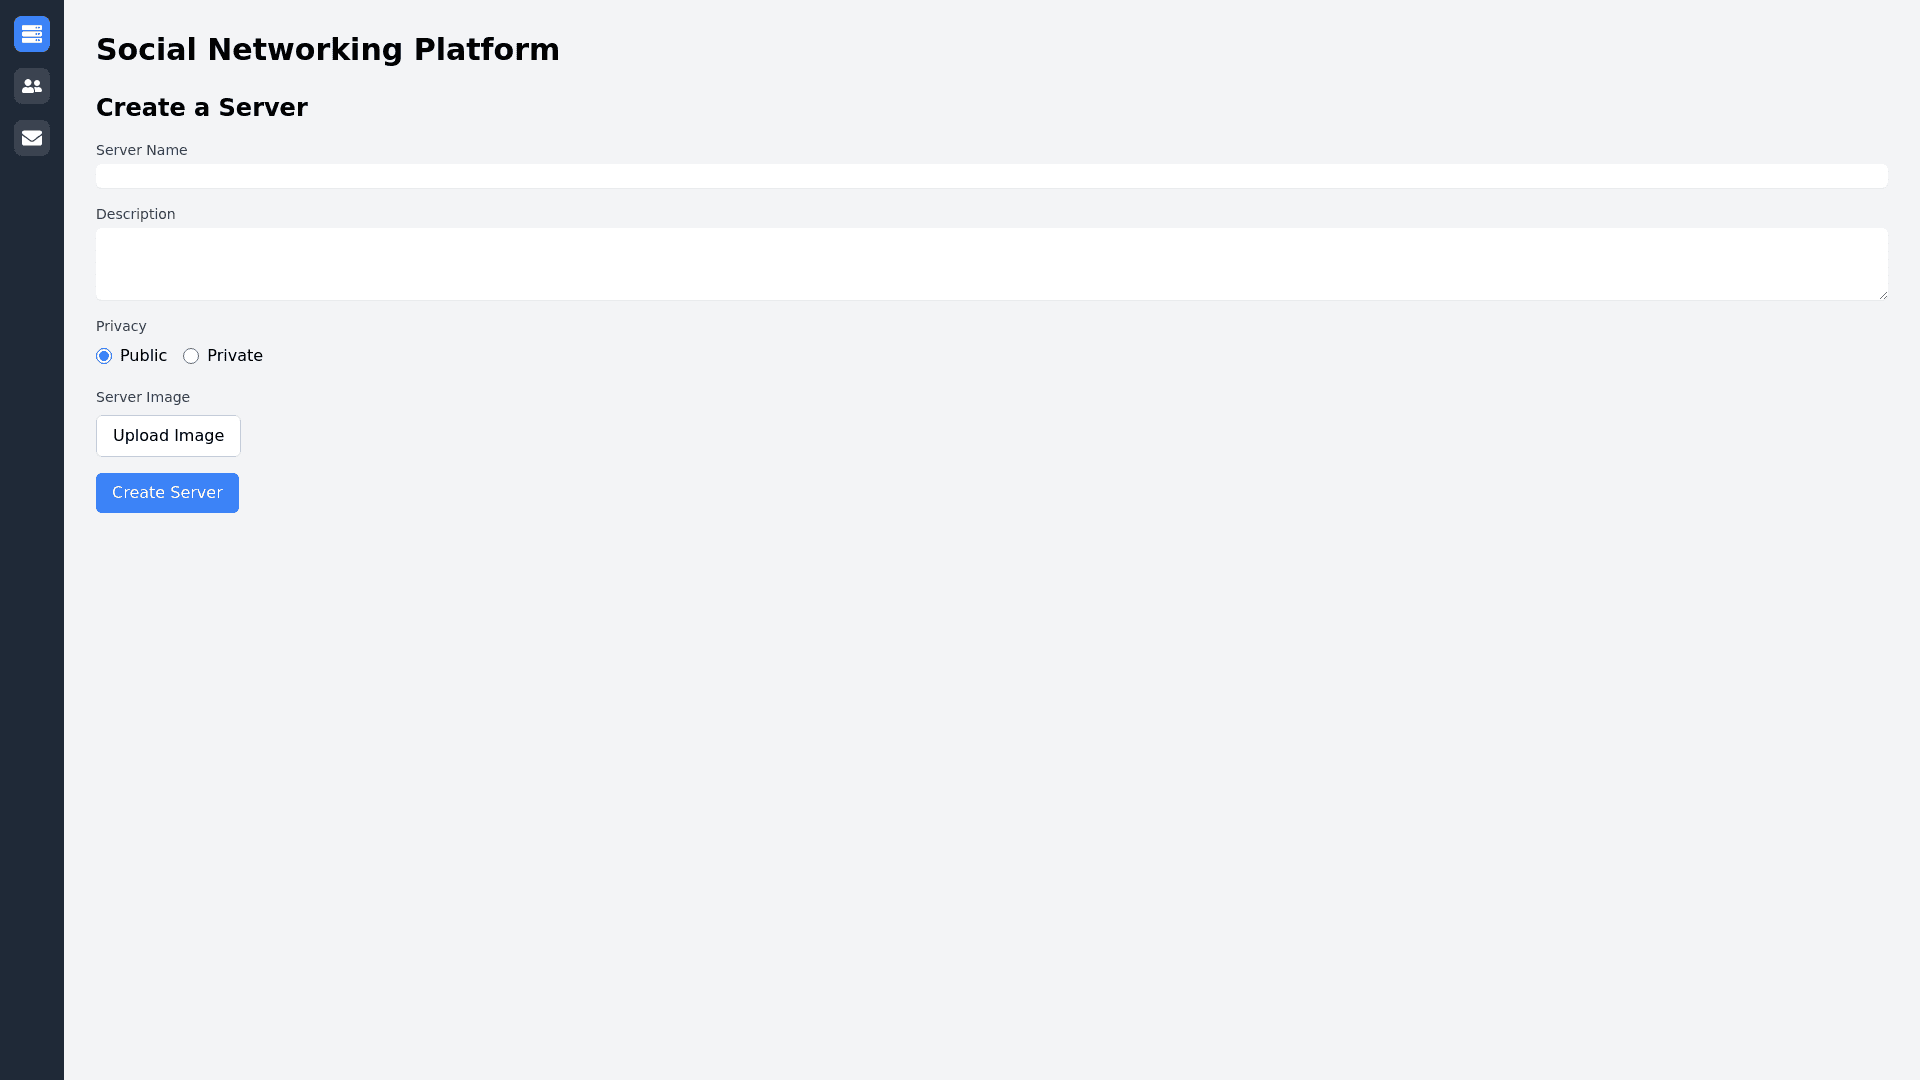The width and height of the screenshot is (1920, 1080).
Task: Click inside the Description text area
Action: [991, 264]
